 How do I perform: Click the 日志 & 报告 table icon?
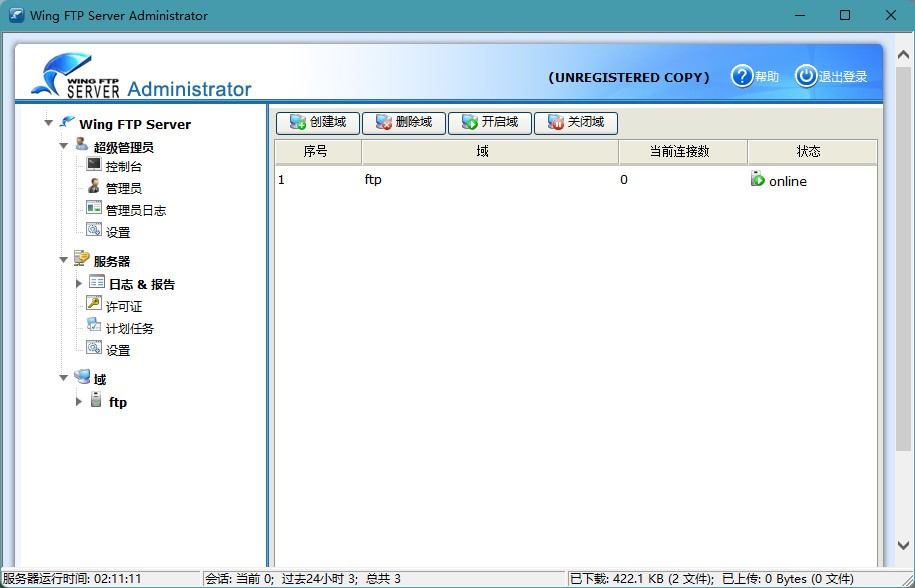[x=97, y=282]
